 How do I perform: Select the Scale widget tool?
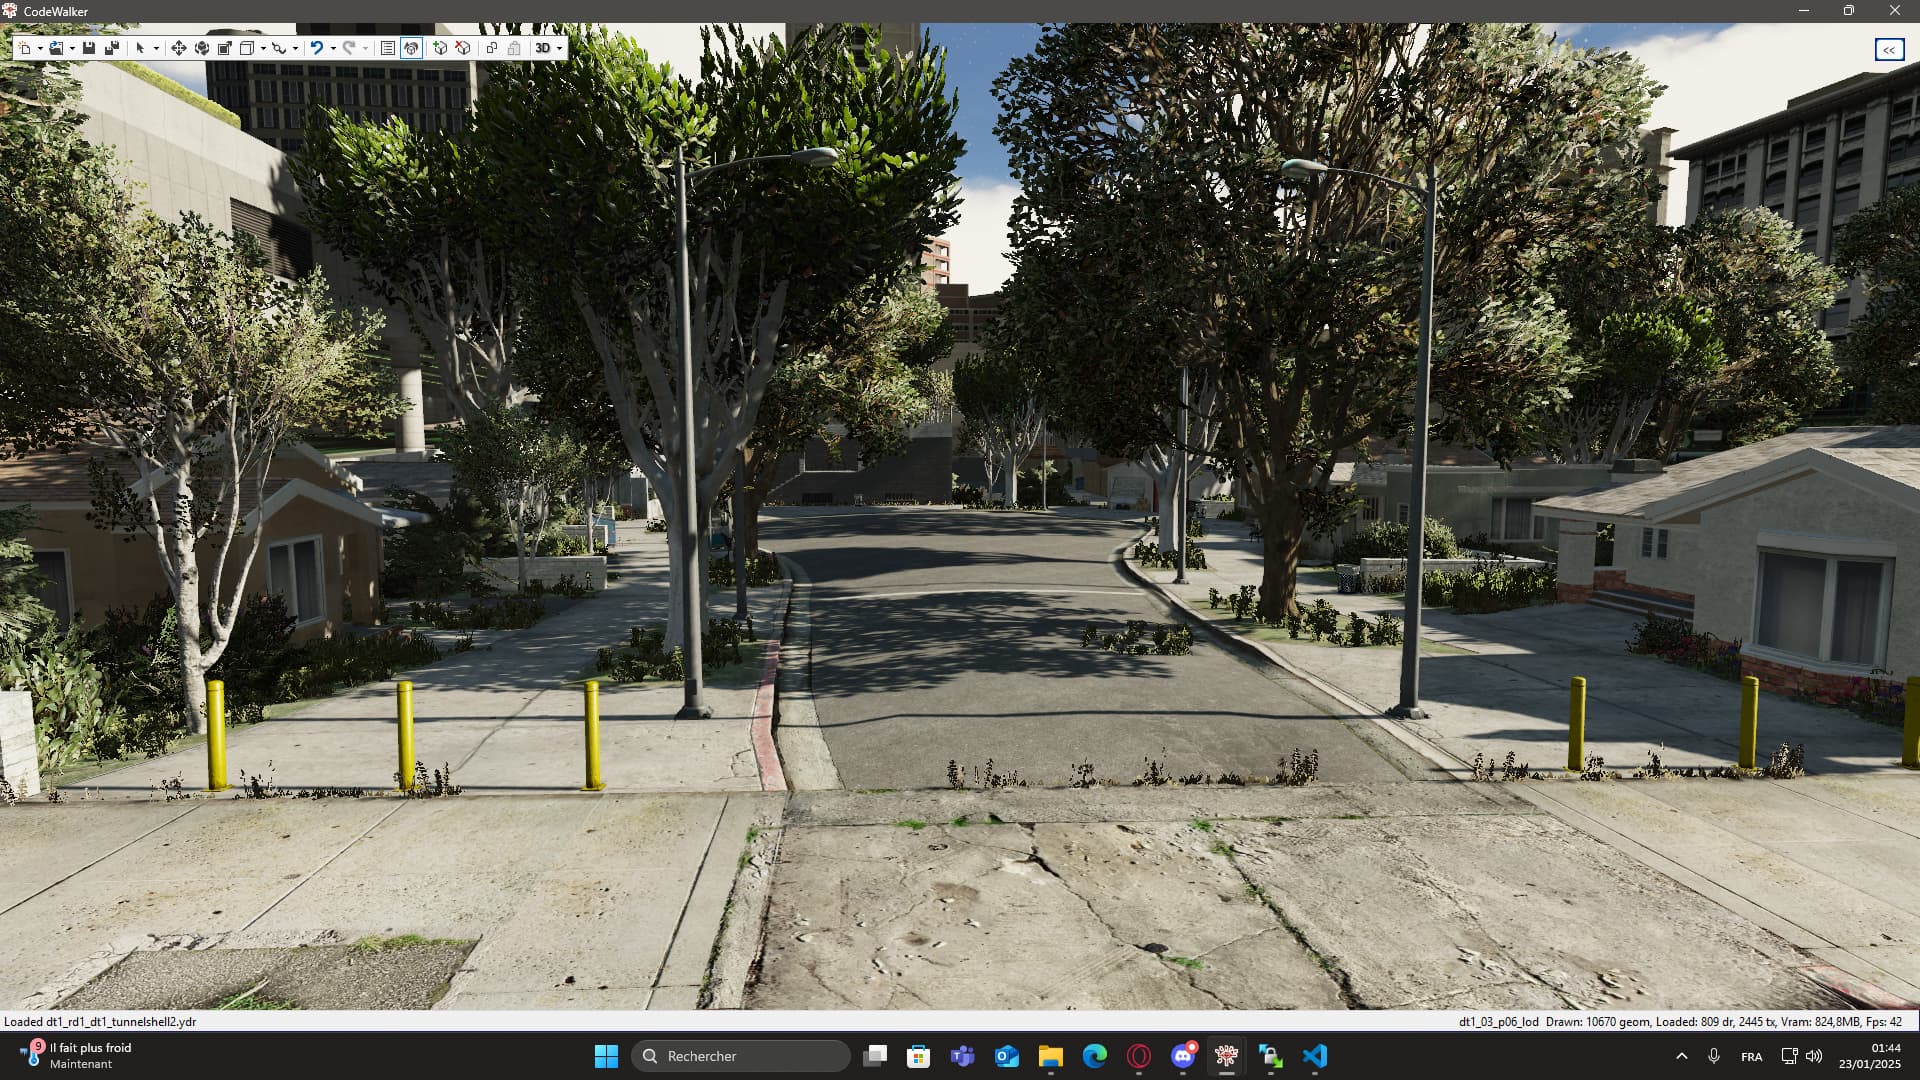point(225,48)
